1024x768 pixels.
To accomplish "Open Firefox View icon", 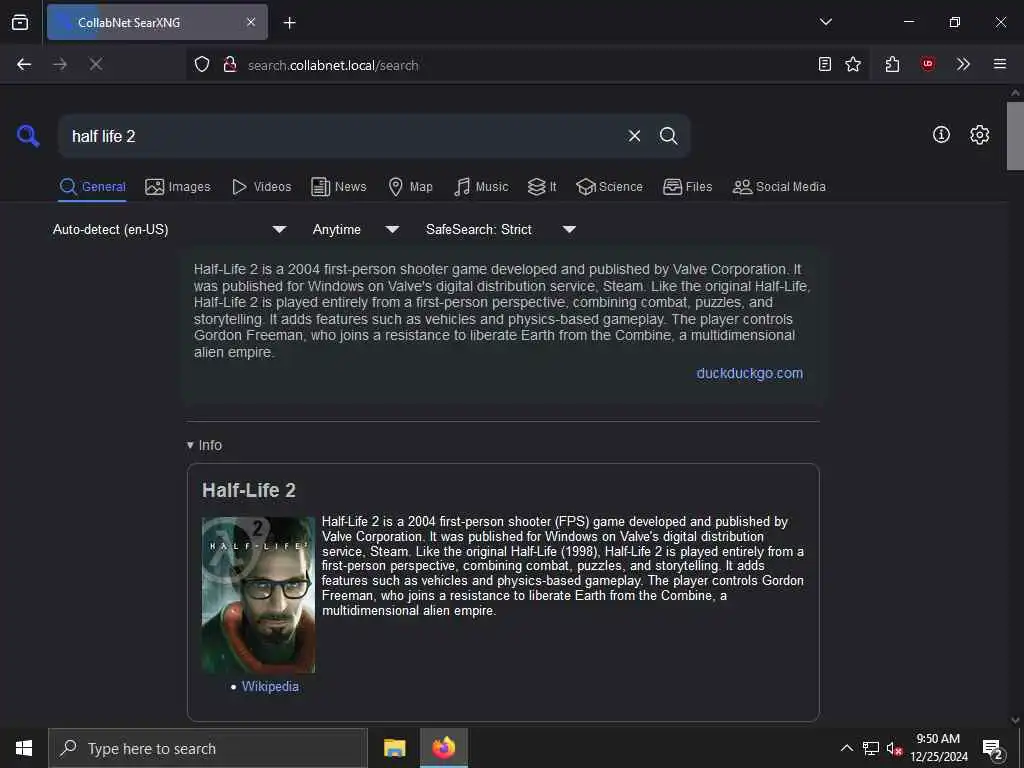I will click(20, 22).
